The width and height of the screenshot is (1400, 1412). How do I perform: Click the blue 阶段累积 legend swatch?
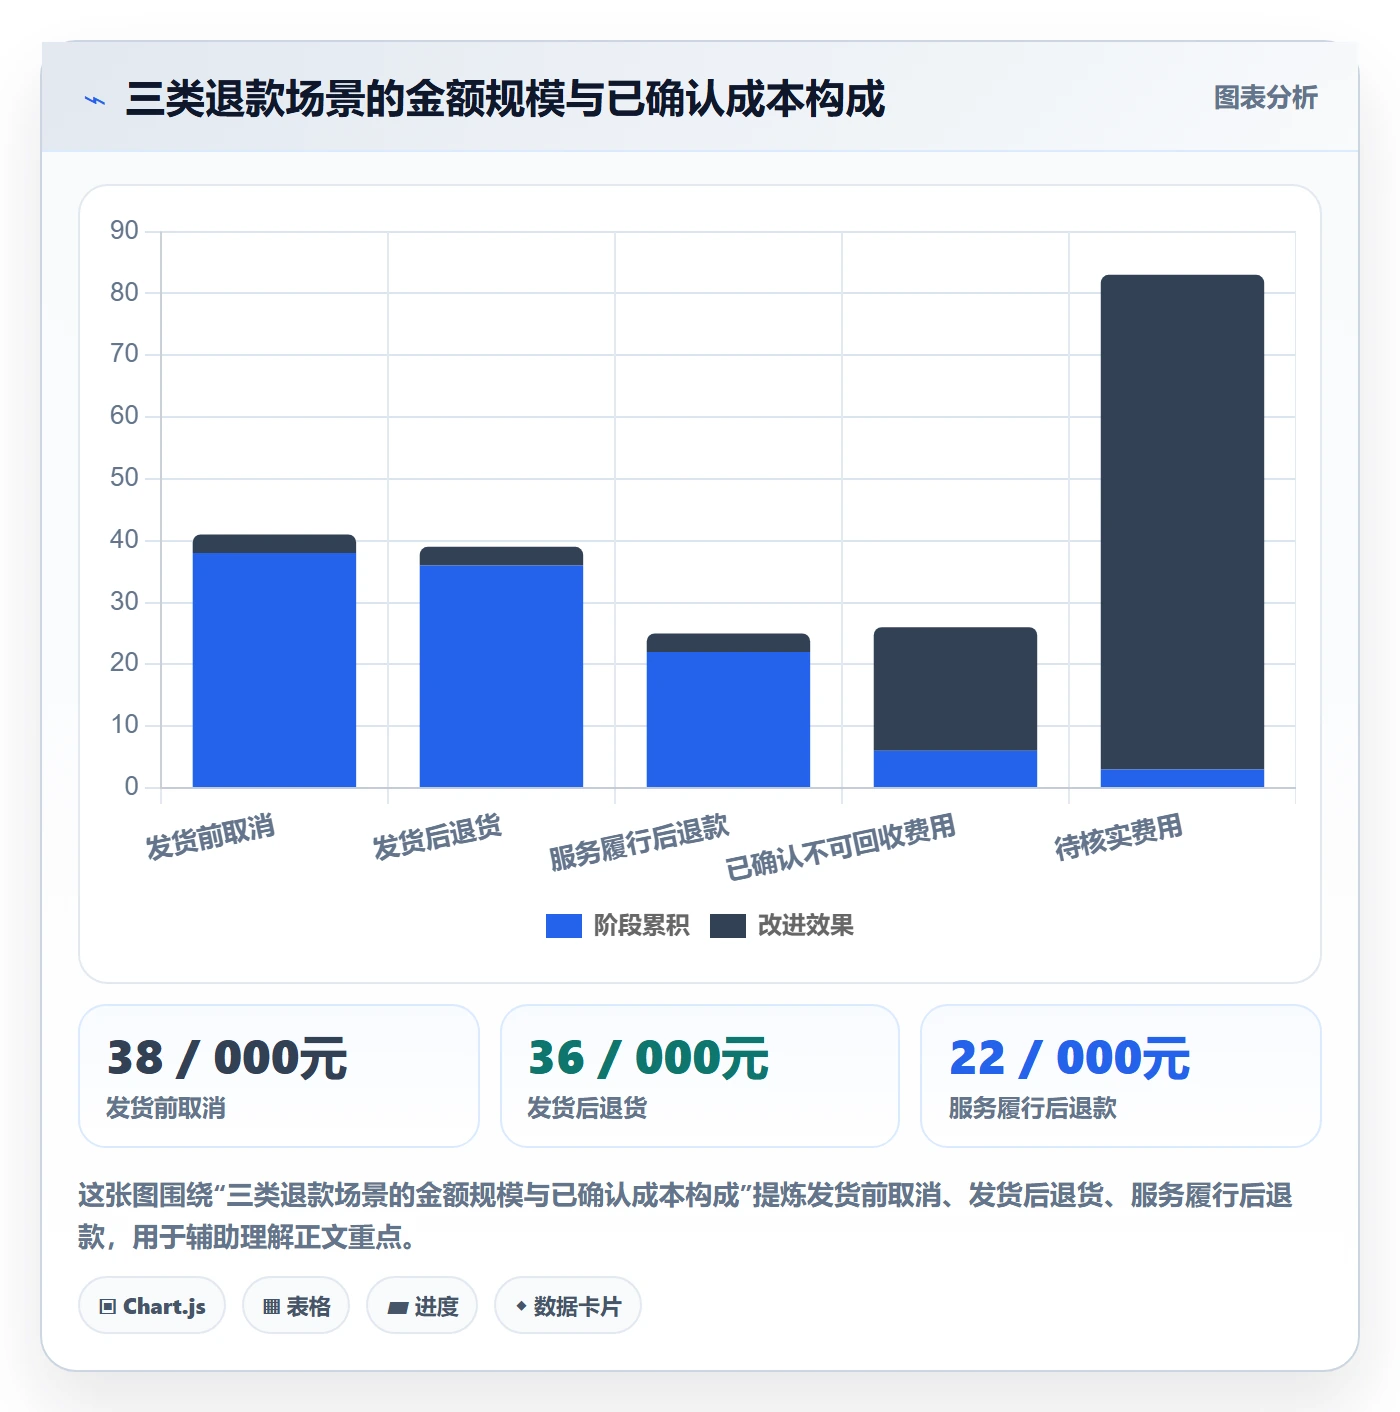click(564, 926)
